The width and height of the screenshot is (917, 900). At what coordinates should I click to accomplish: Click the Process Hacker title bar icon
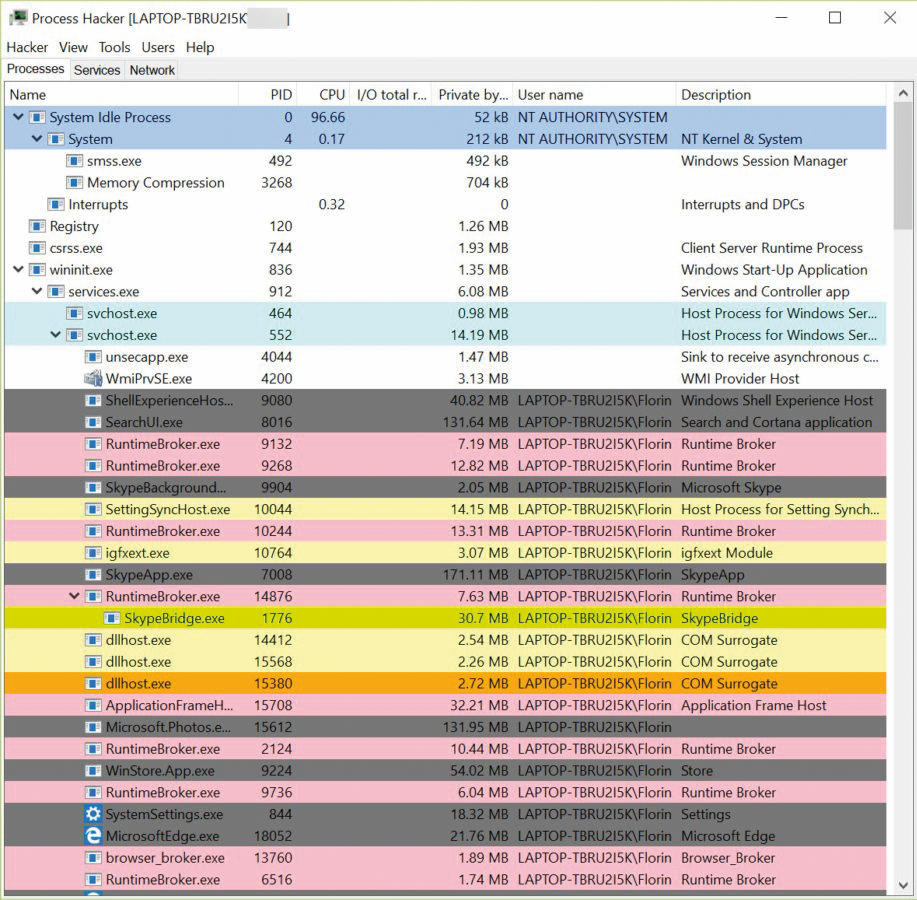[18, 18]
